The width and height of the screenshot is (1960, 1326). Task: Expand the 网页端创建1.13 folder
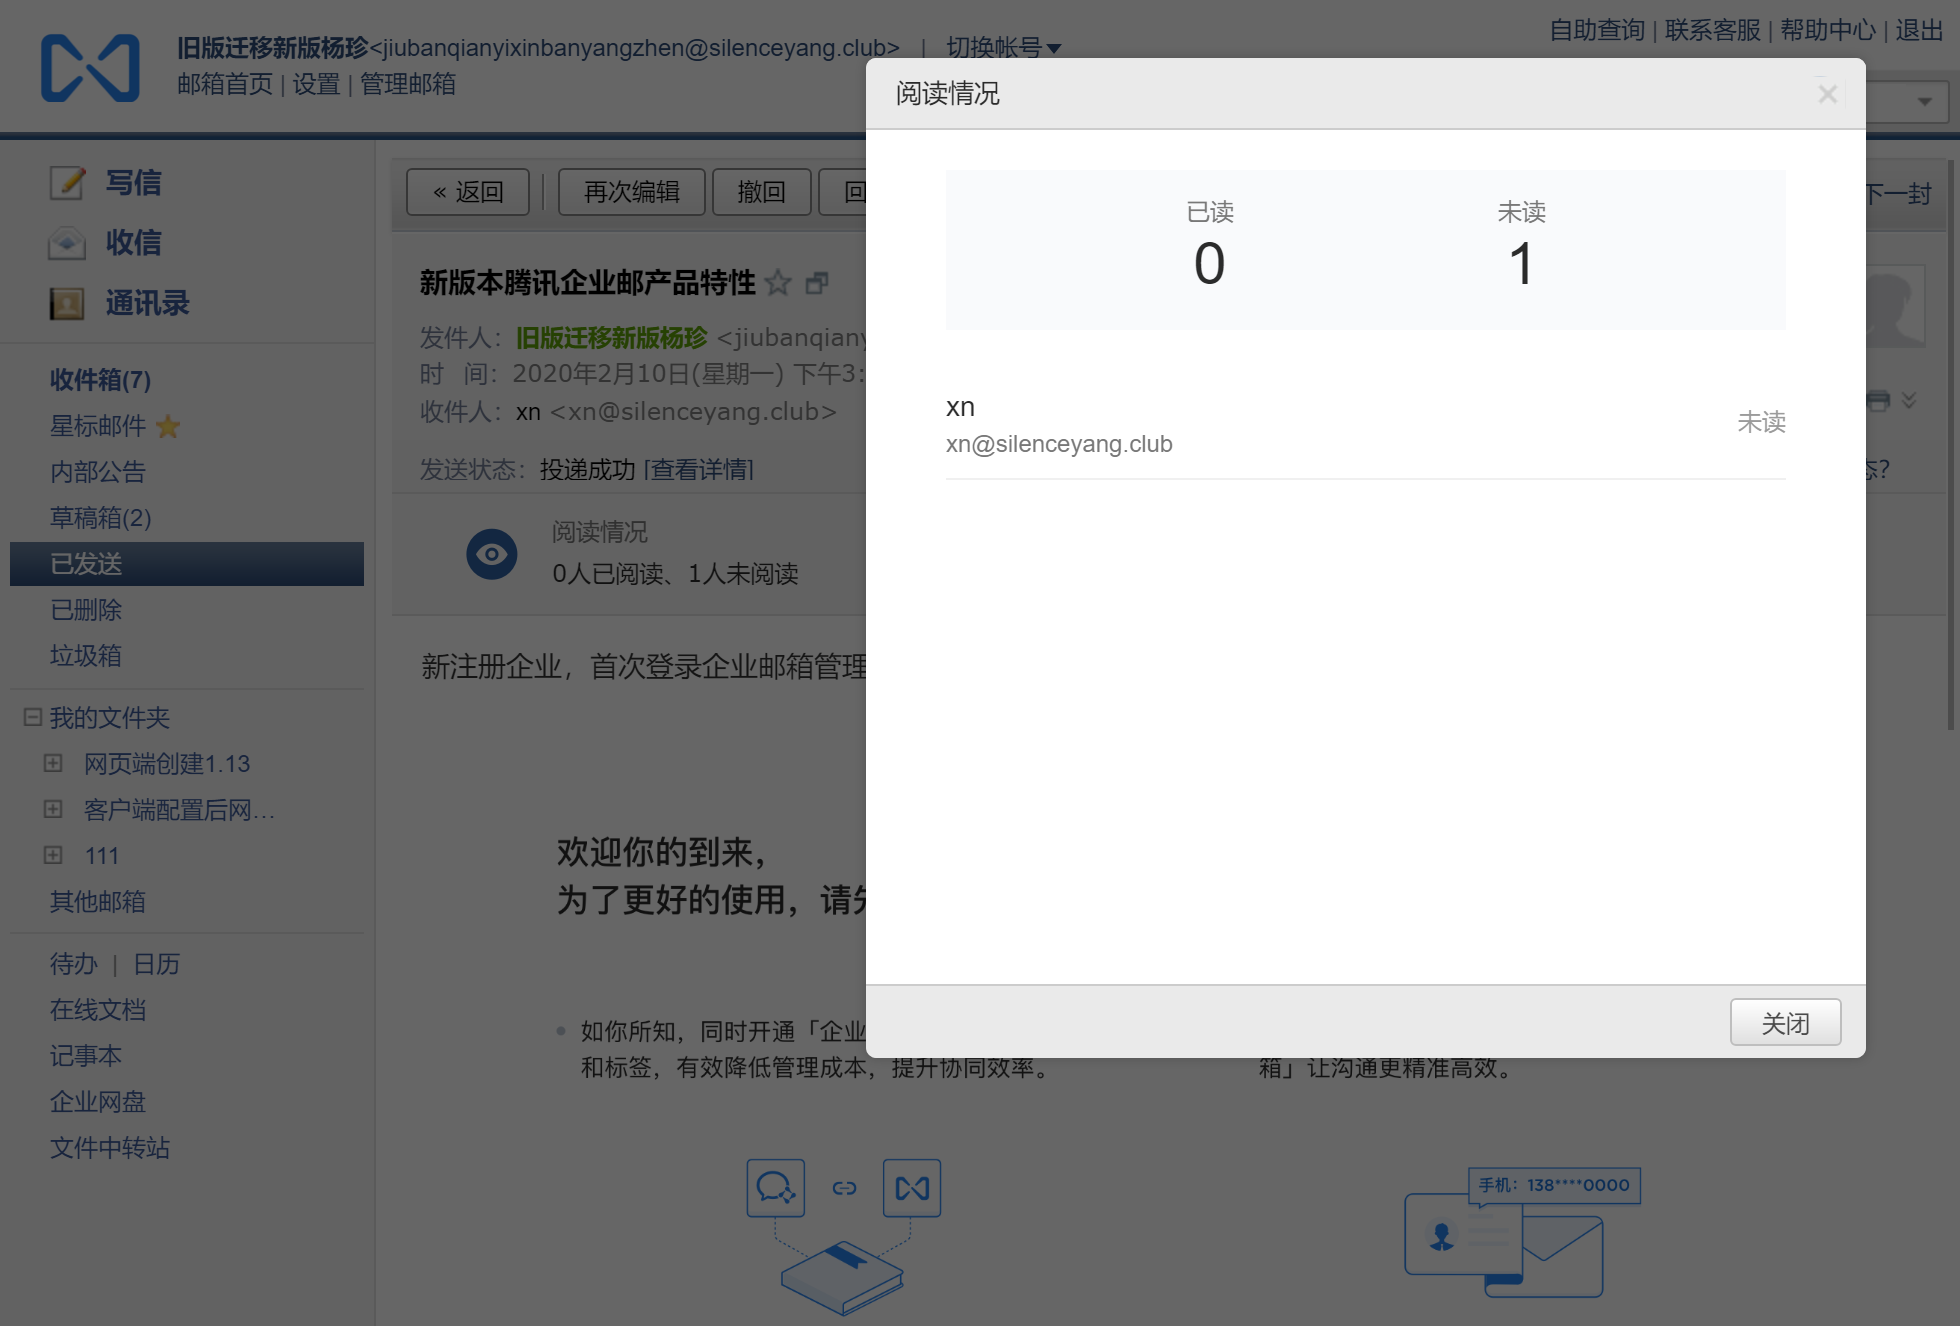[53, 763]
